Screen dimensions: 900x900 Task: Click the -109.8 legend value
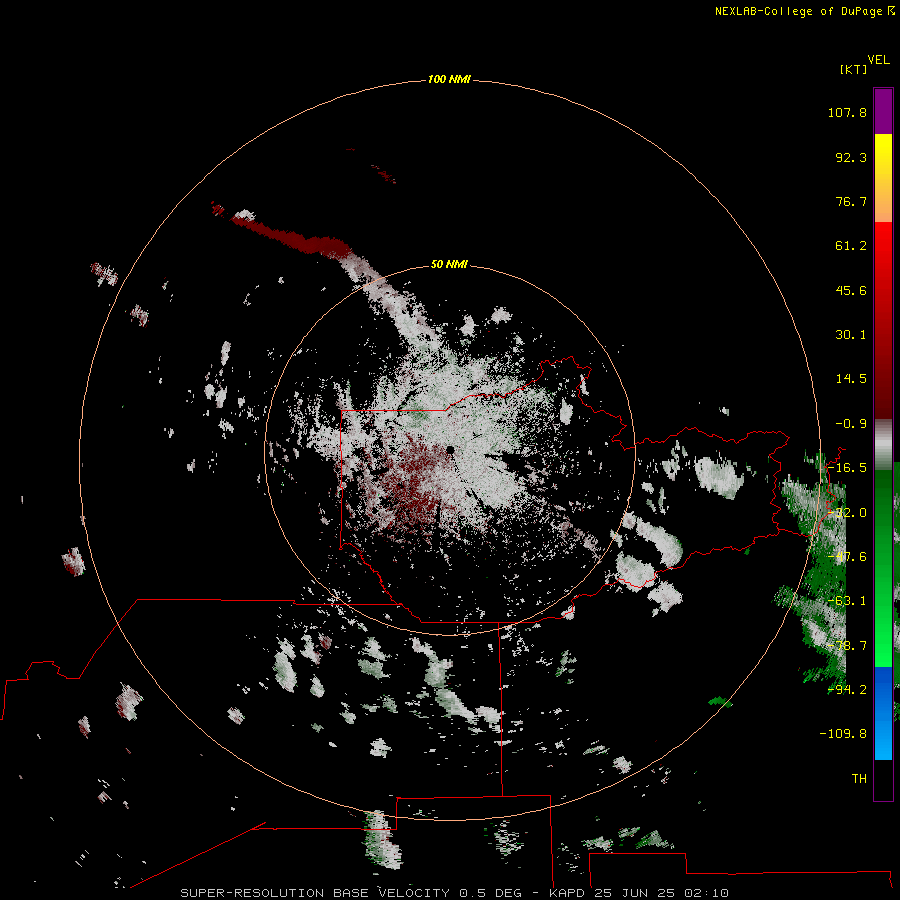click(x=843, y=734)
